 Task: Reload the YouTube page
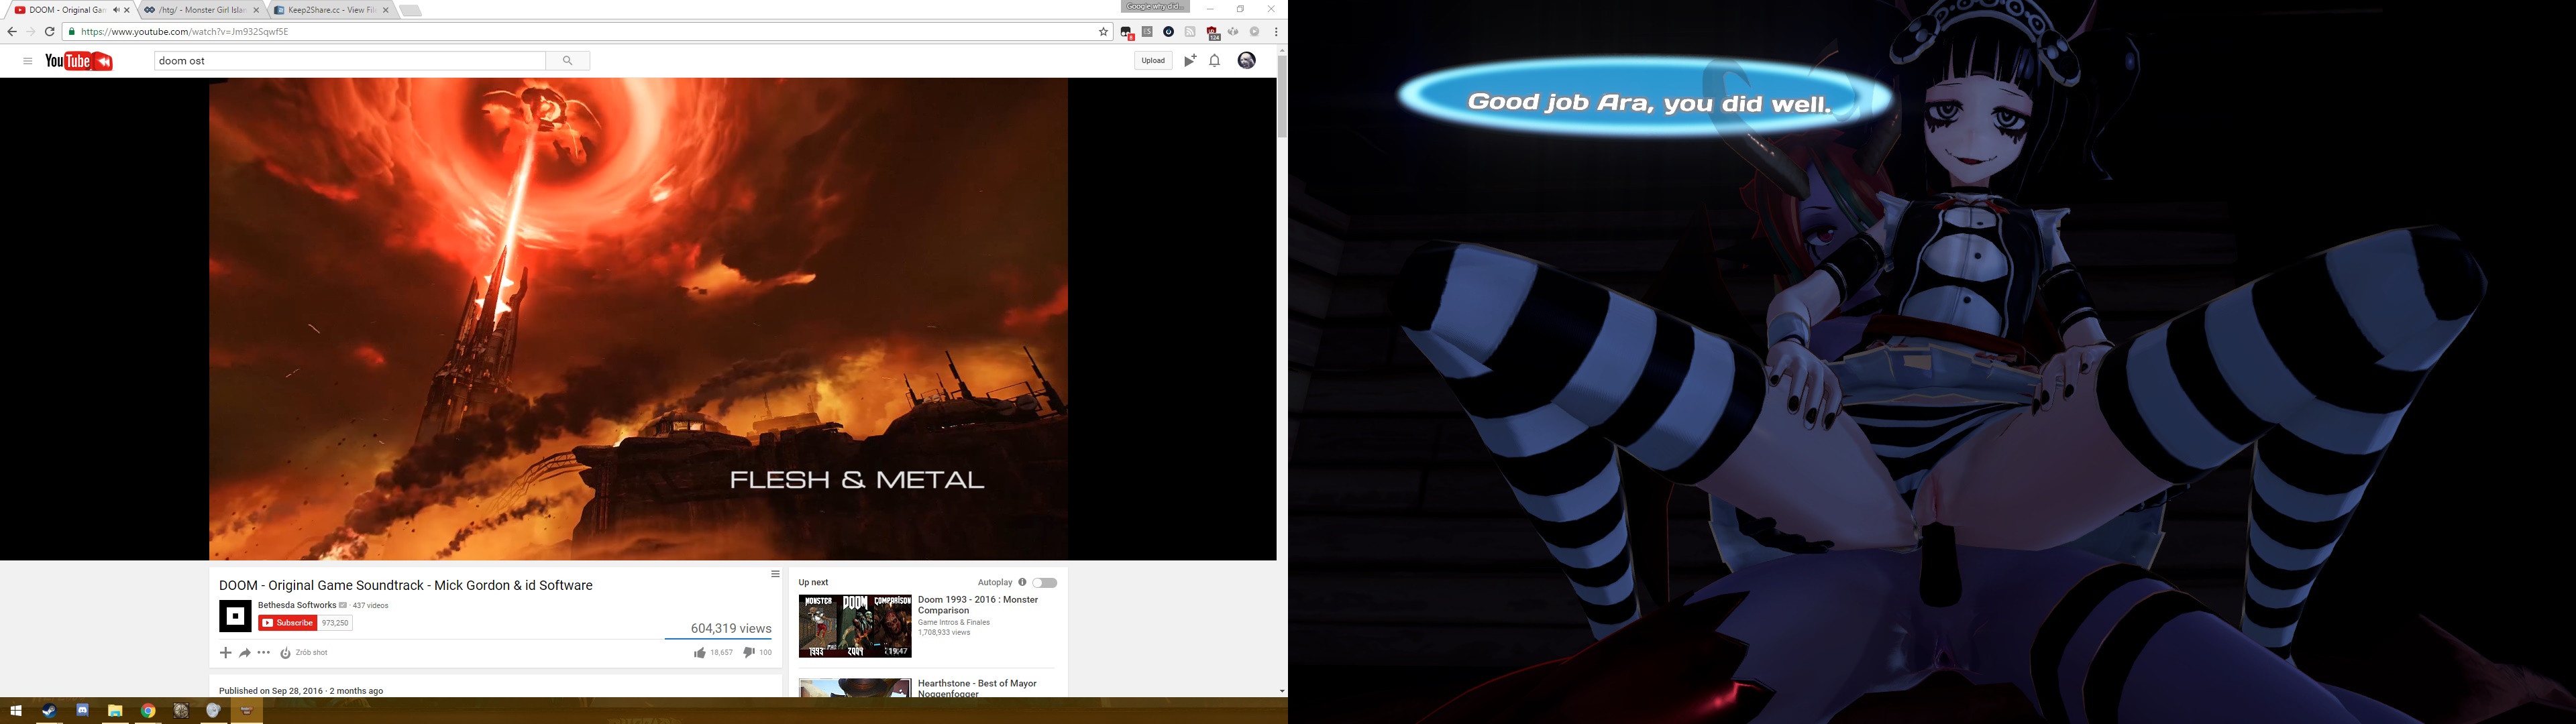(x=49, y=32)
